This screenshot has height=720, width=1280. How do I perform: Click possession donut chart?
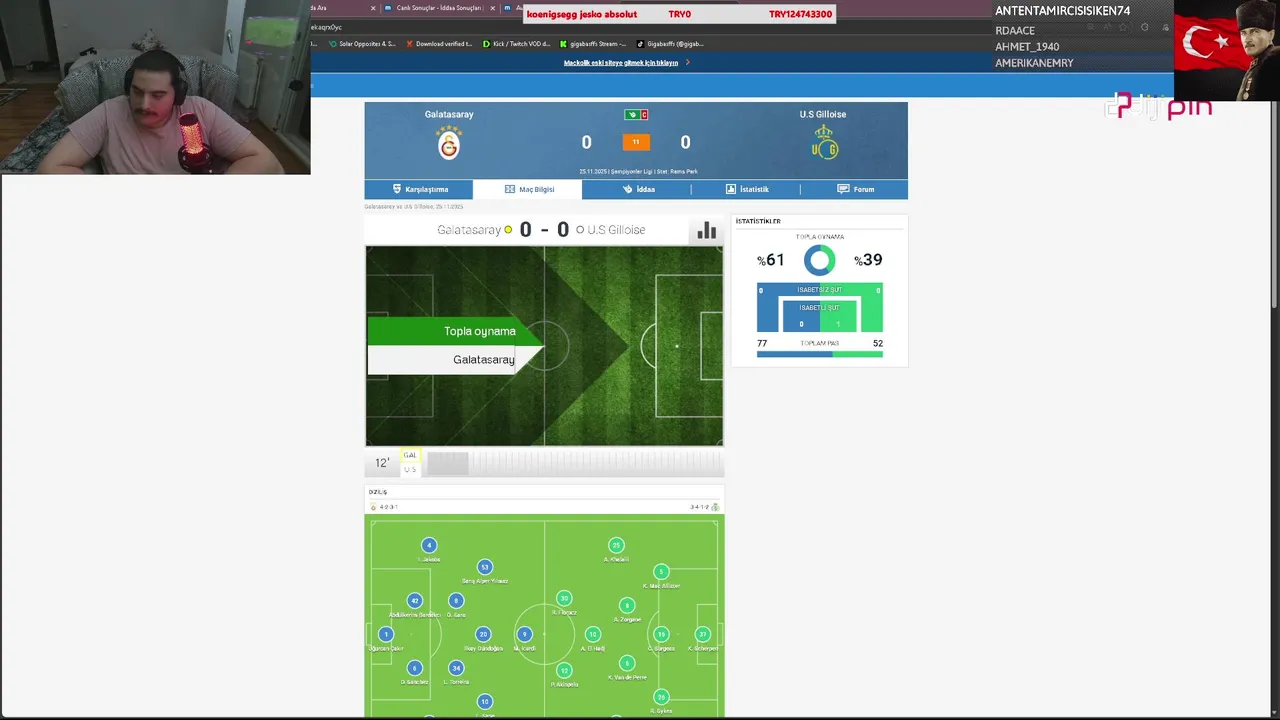[x=819, y=260]
